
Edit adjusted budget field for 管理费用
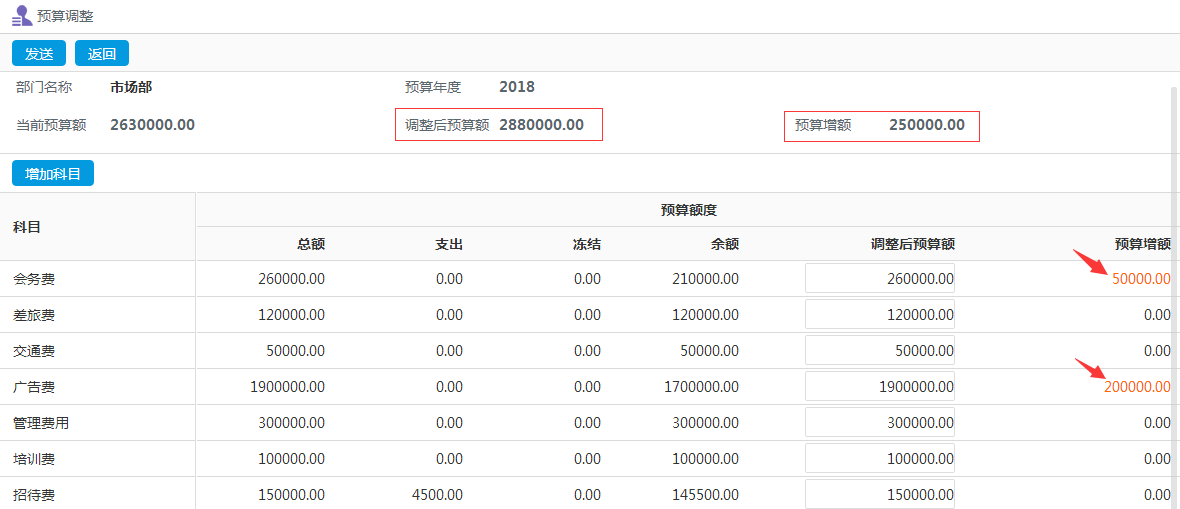tap(880, 423)
